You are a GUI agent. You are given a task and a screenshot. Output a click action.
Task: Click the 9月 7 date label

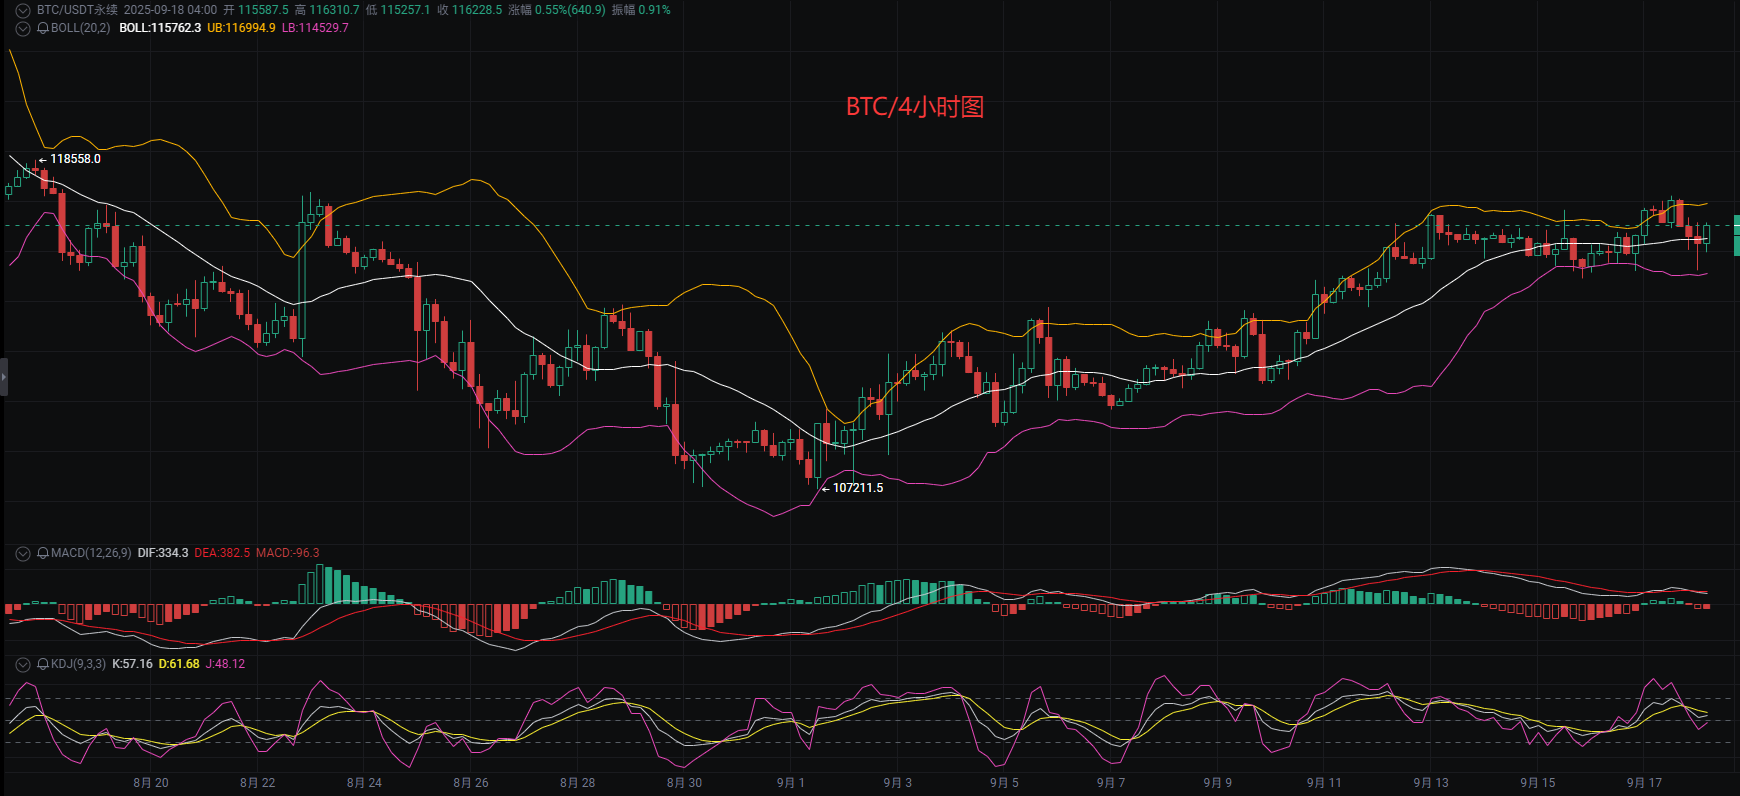tap(1111, 783)
